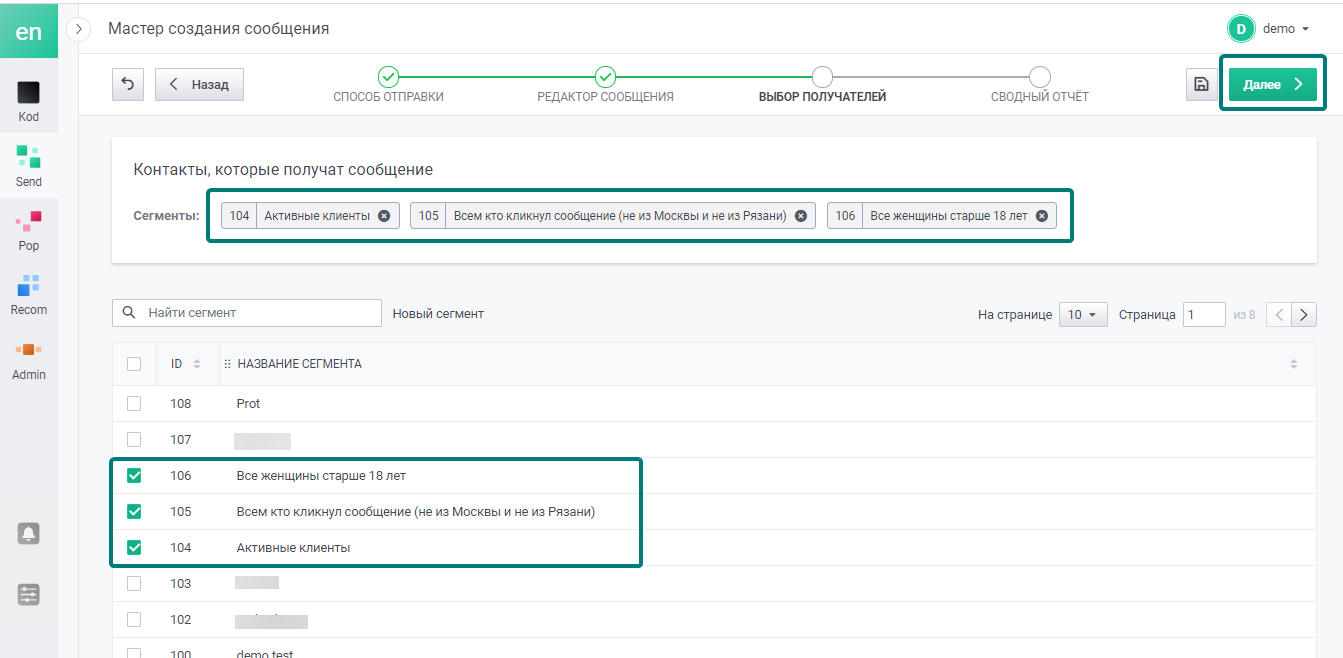Check the box for segment 103
Screen dimensions: 1343x658
point(134,583)
